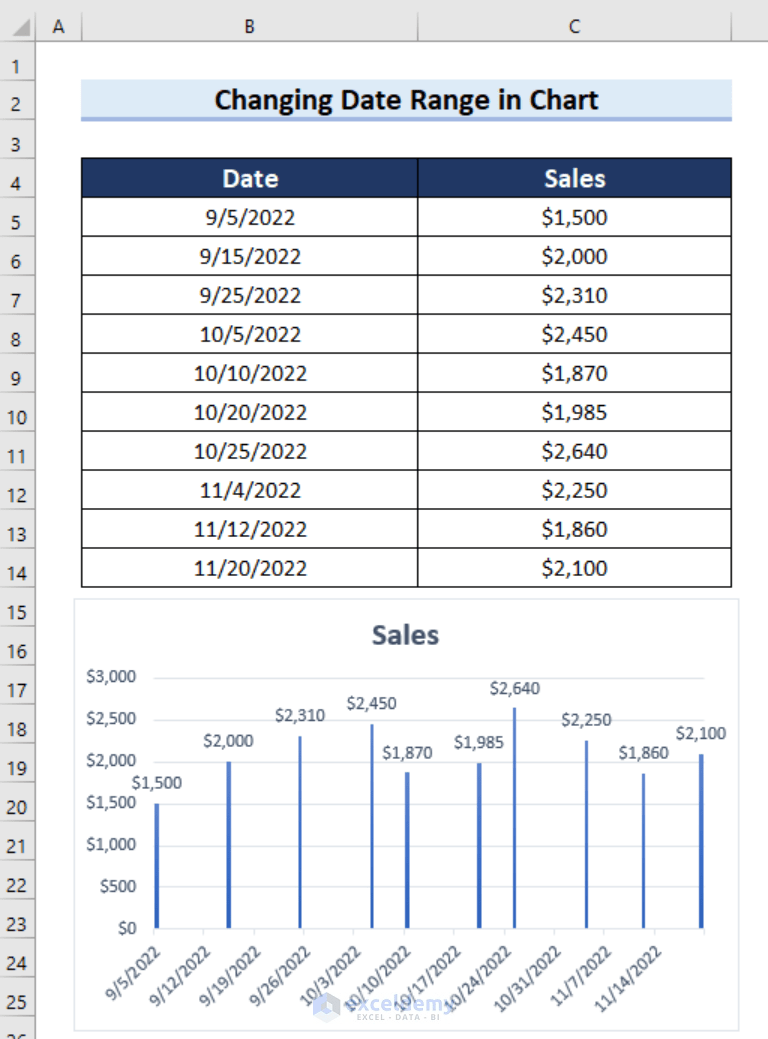Select the cell with 11/20/2022
768x1039 pixels.
[x=248, y=568]
